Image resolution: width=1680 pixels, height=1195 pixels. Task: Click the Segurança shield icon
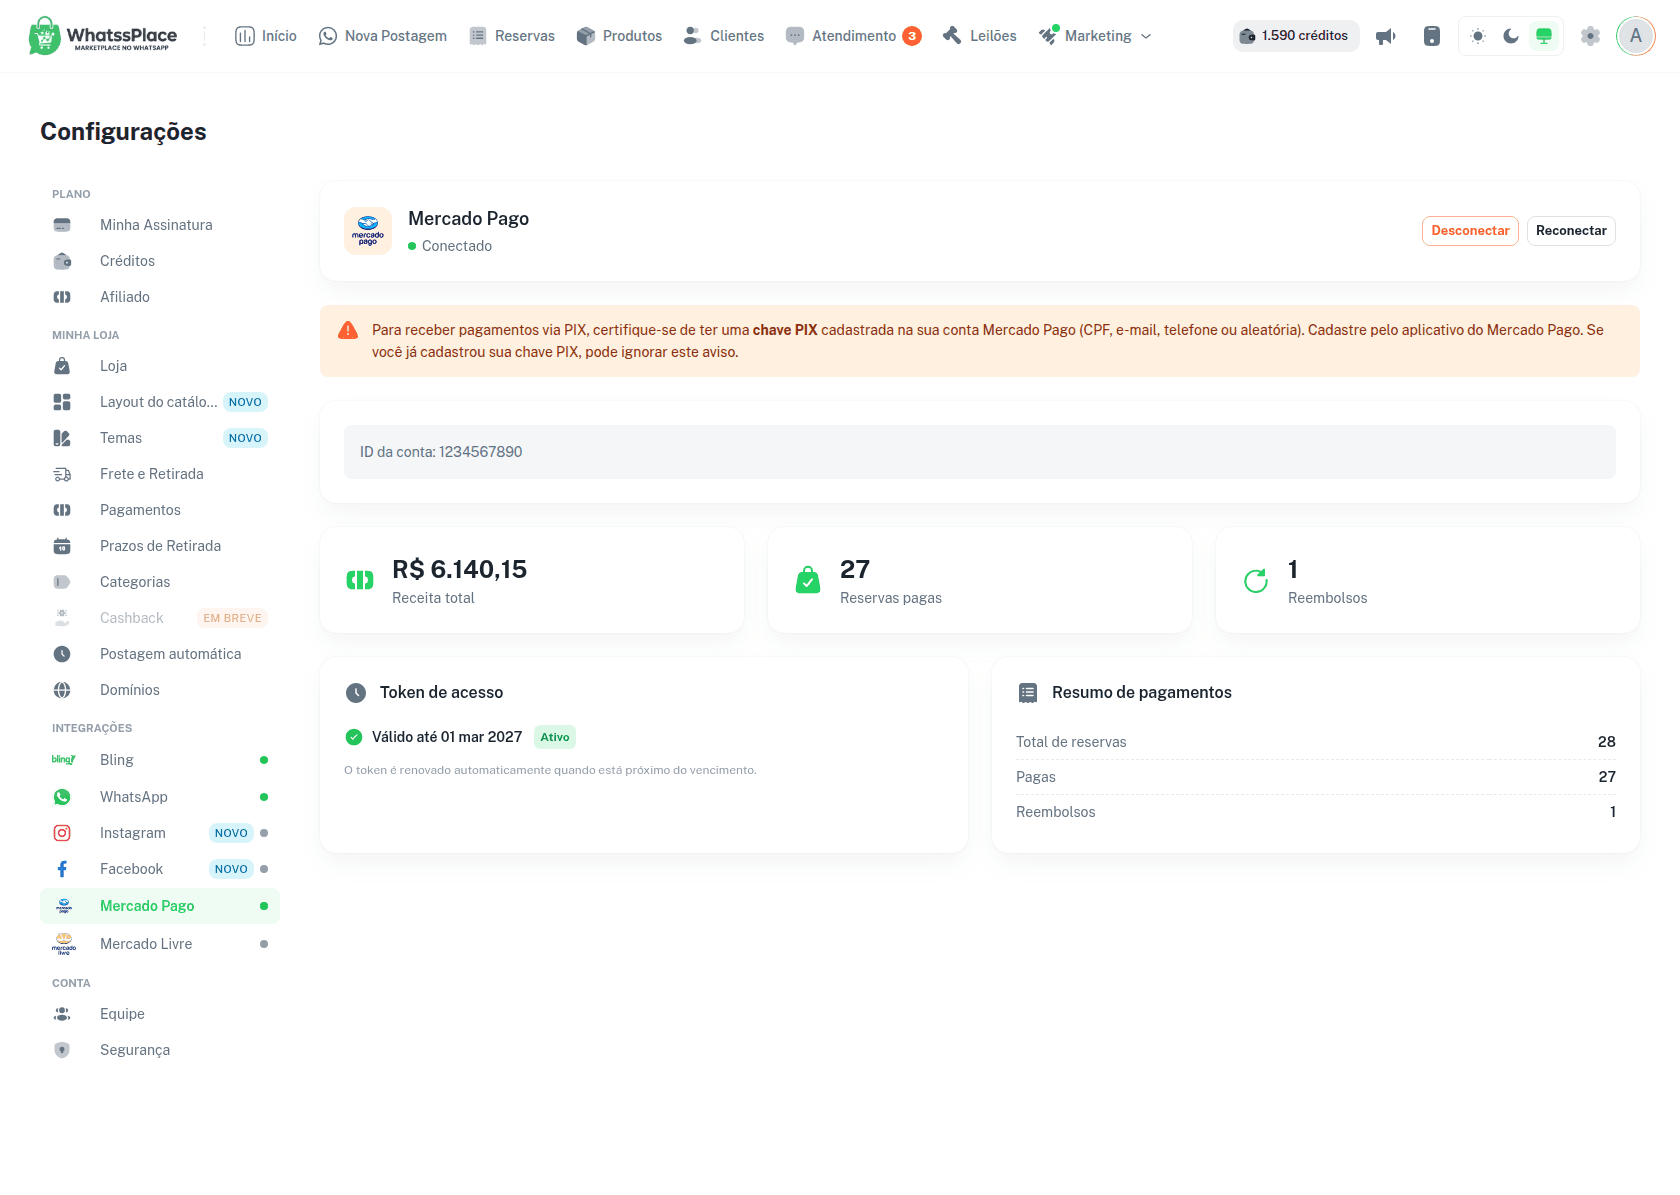tap(62, 1050)
